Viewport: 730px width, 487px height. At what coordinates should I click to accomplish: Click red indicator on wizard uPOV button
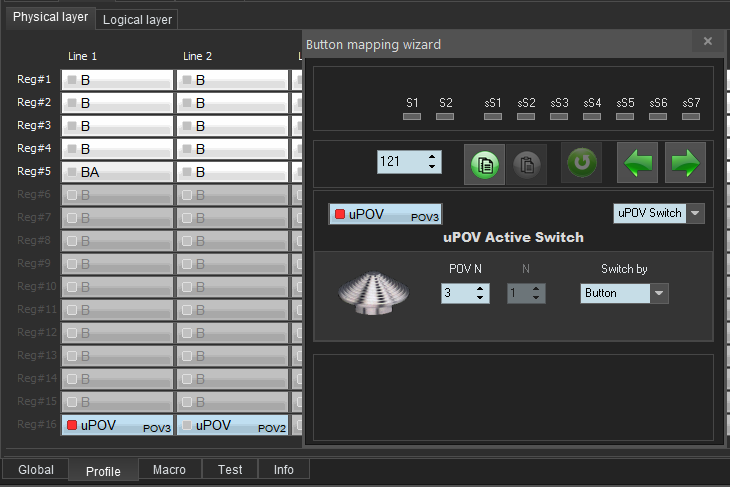340,214
